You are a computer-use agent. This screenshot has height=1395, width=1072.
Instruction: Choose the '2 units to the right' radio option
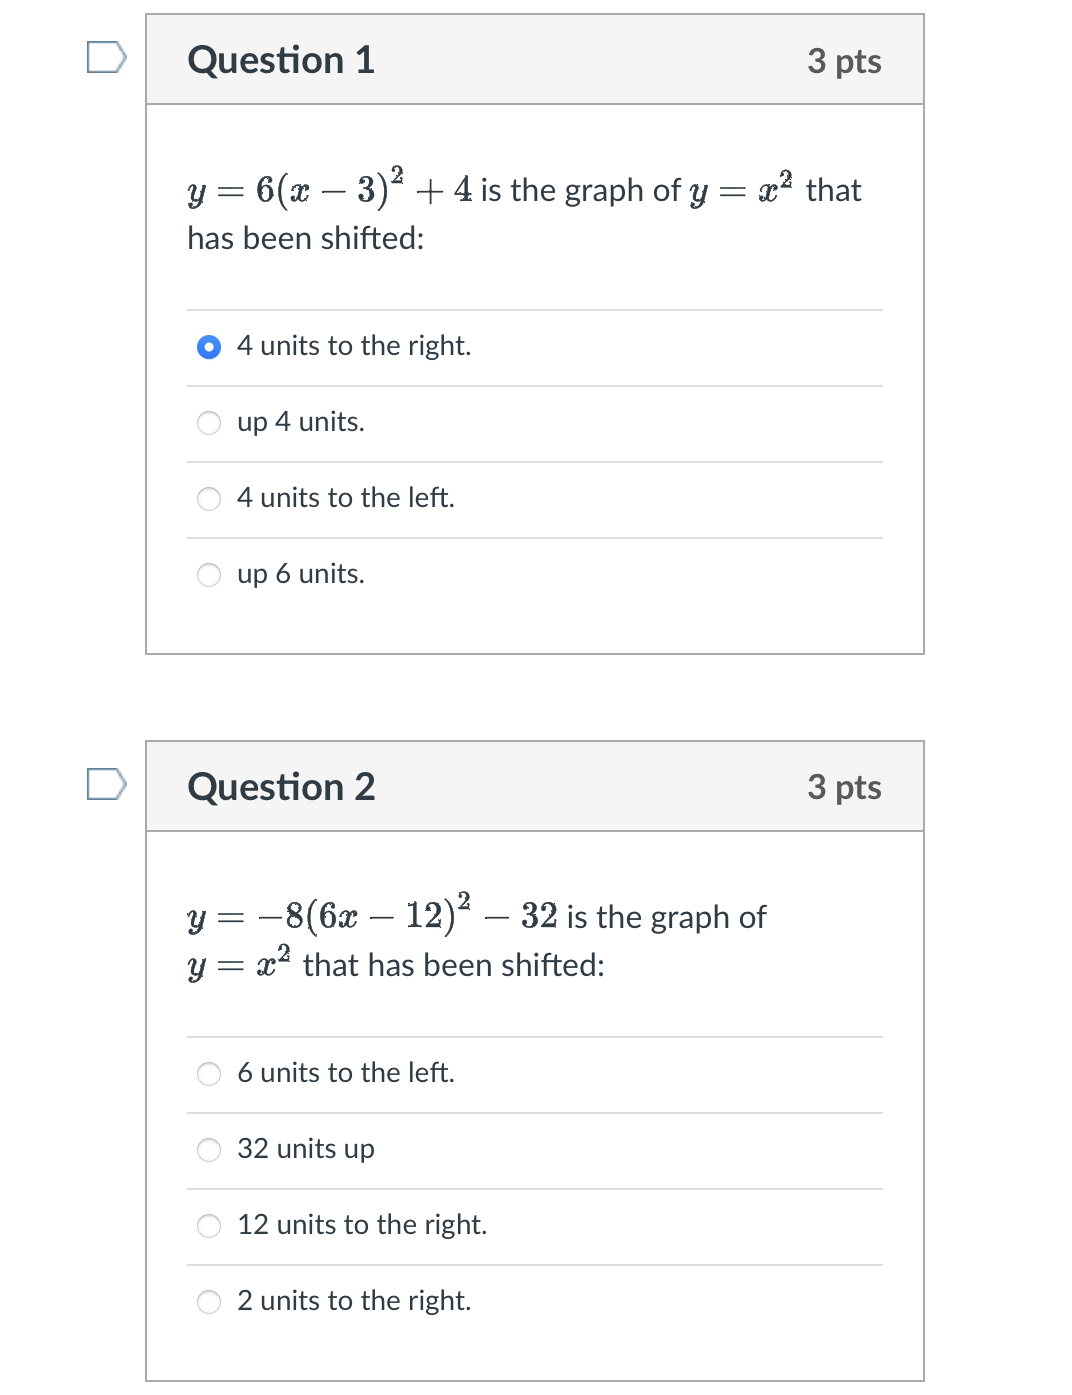click(x=209, y=1302)
